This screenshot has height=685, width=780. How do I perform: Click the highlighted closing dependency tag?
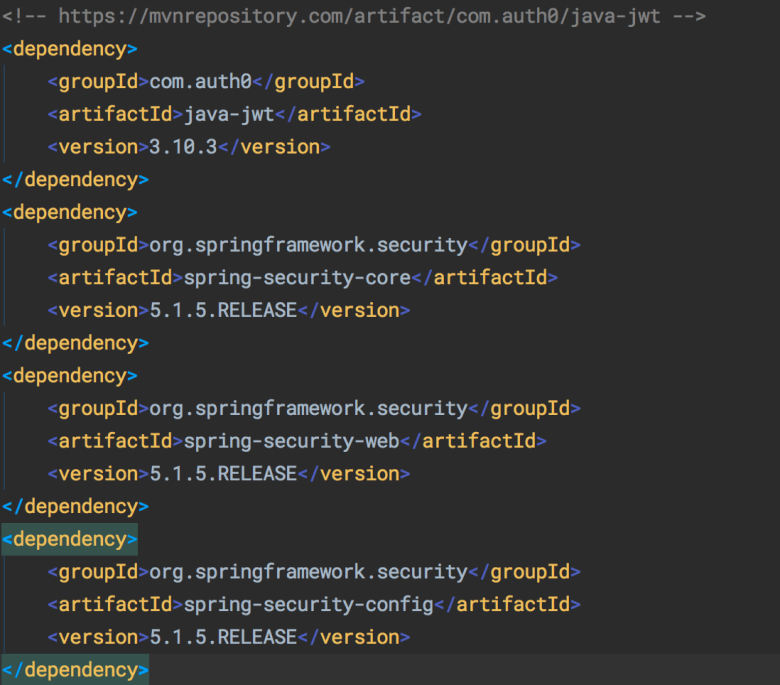tap(75, 670)
